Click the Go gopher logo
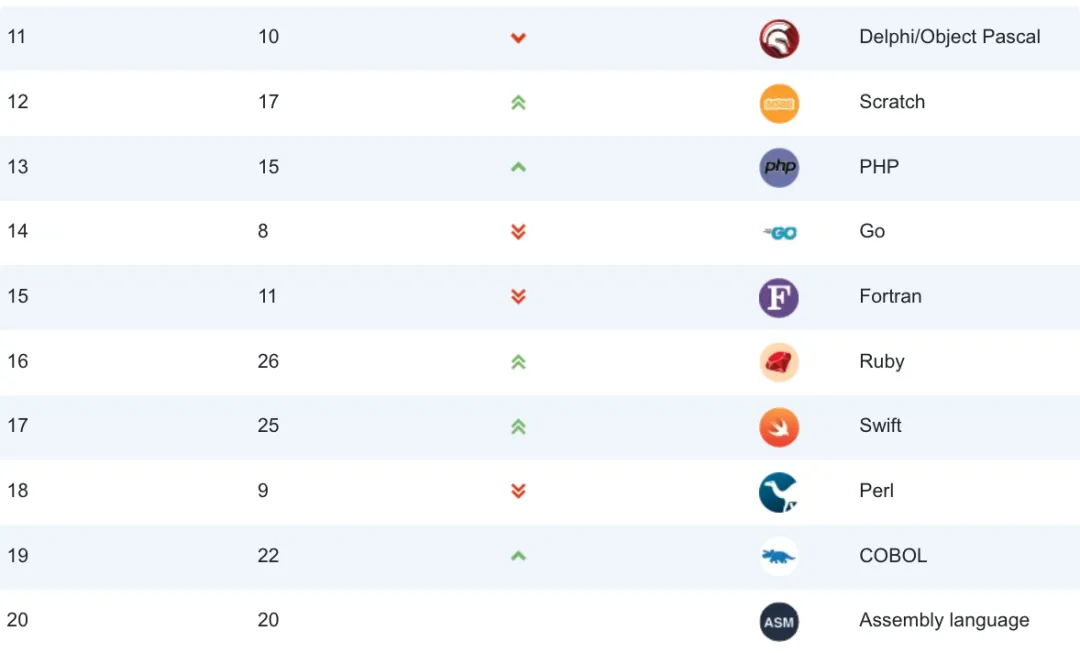 (780, 233)
